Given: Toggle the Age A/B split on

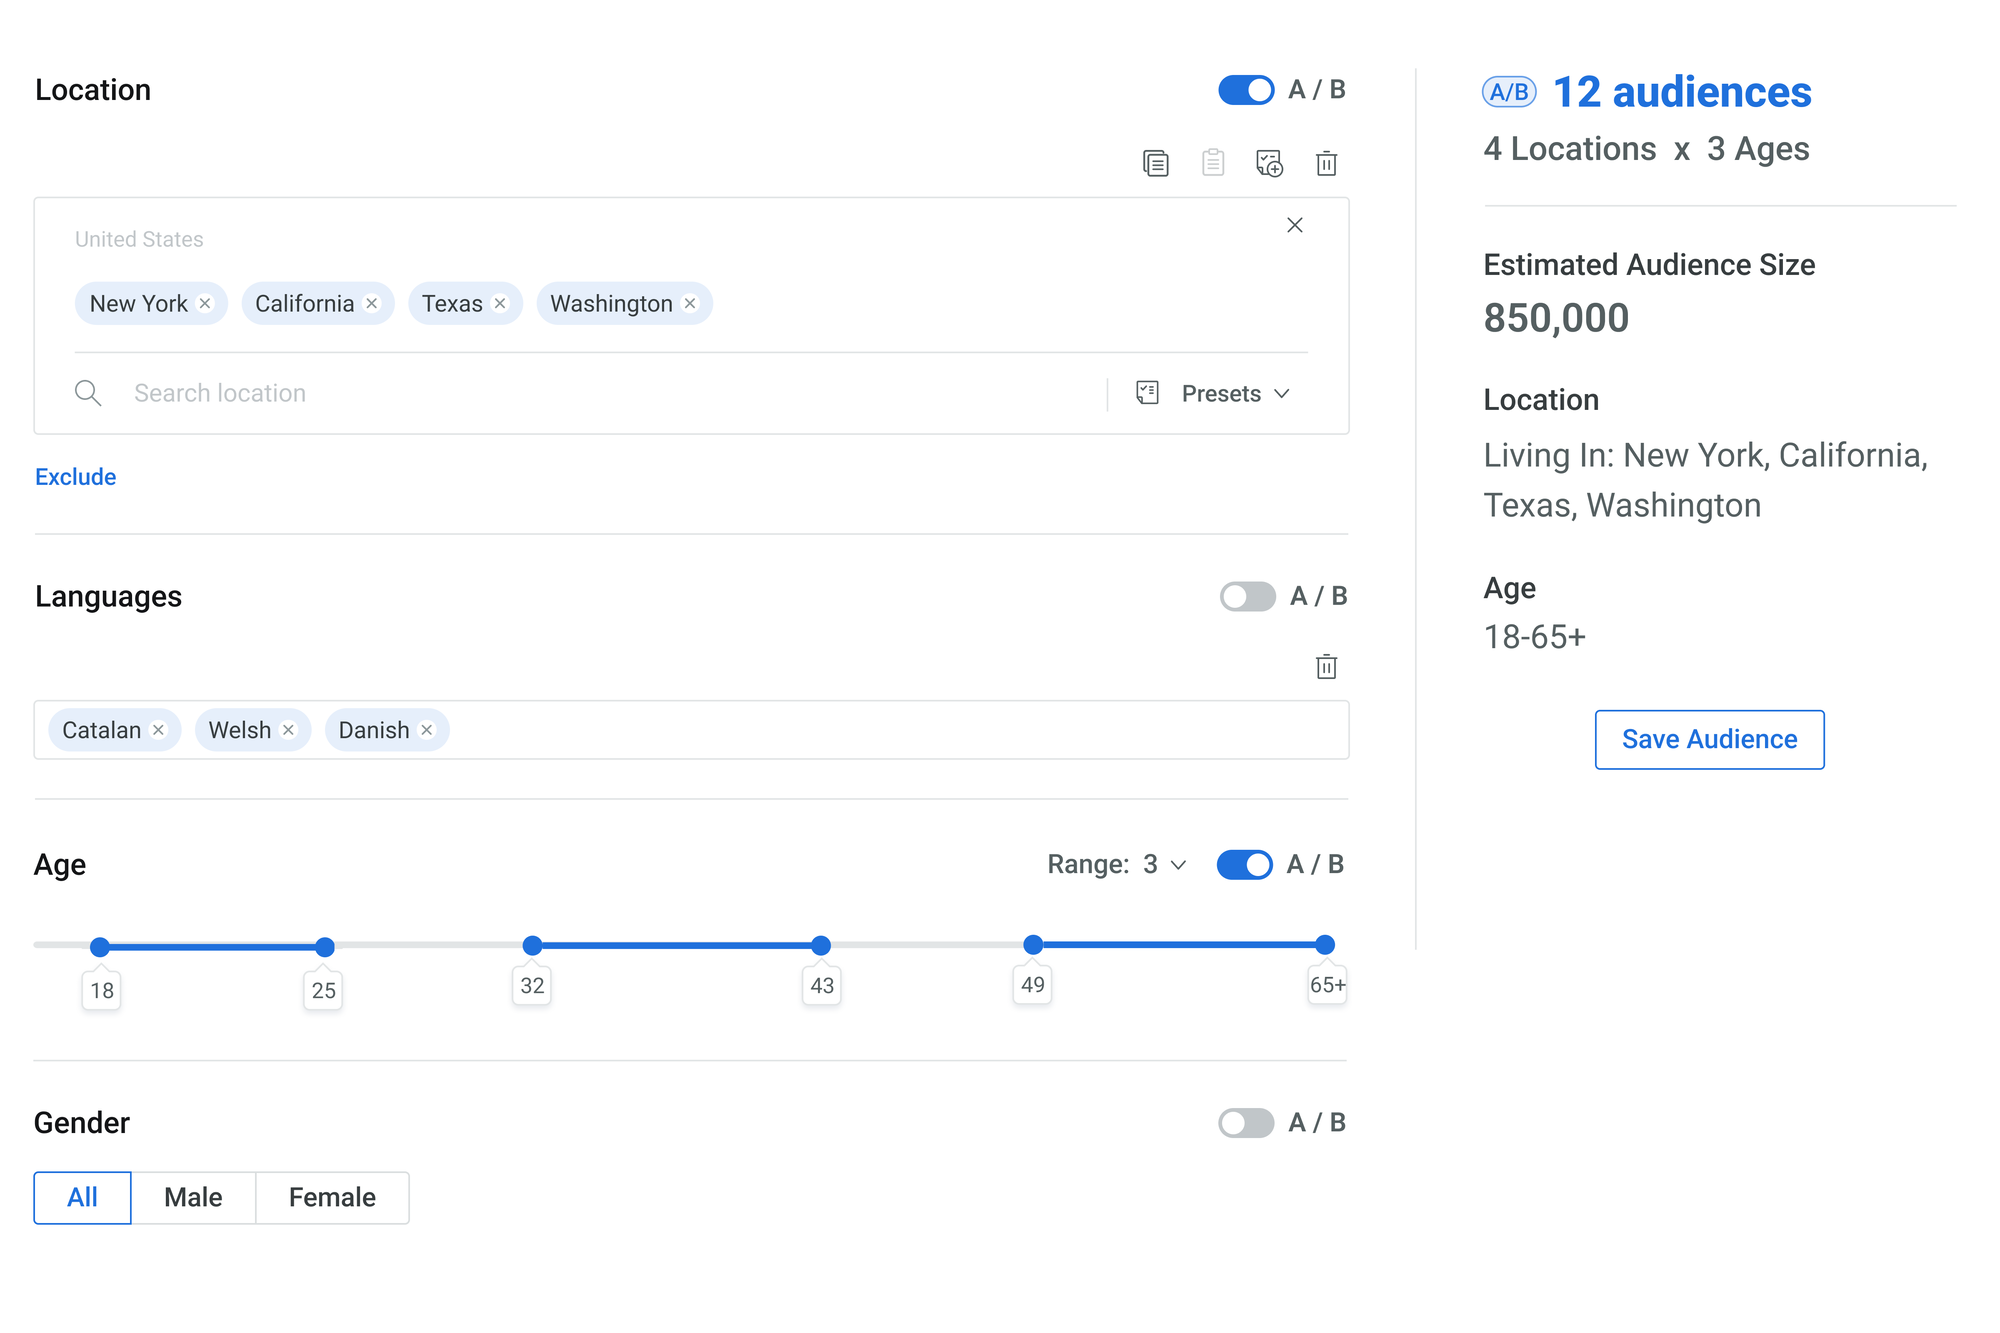Looking at the screenshot, I should coord(1246,864).
